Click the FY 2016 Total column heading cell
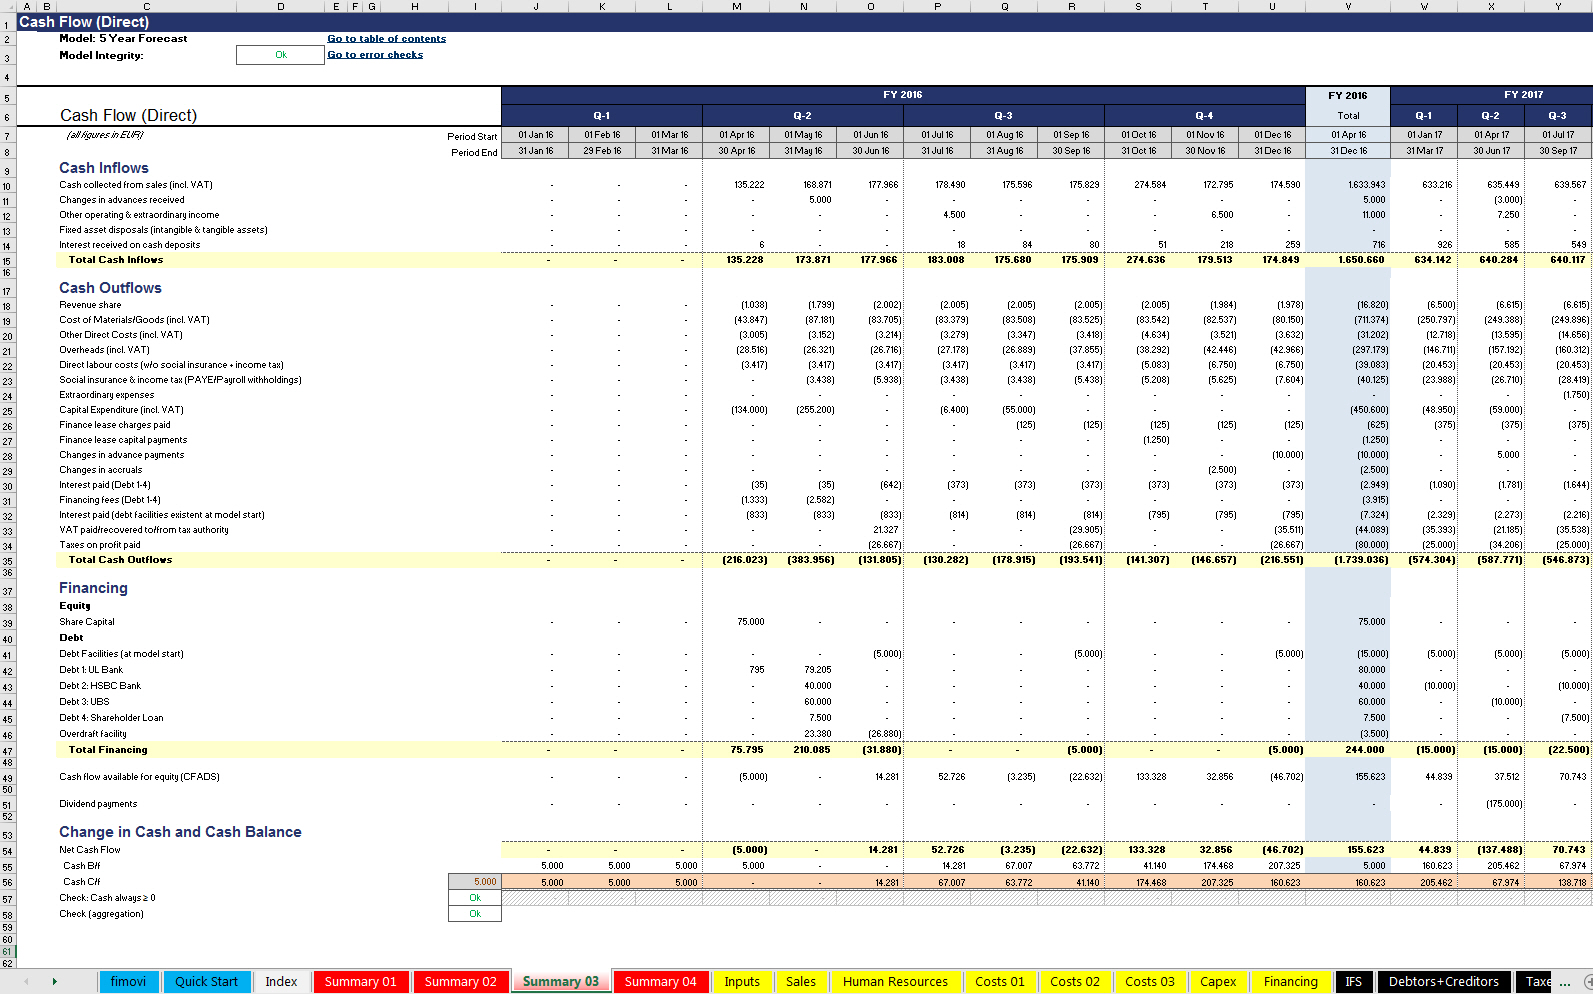Screen dimensions: 1593x994 1347,116
